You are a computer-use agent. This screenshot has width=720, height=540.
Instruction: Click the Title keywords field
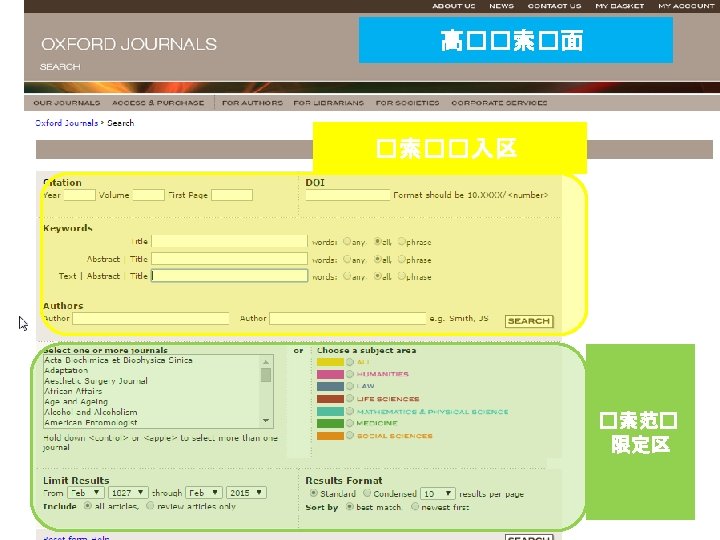(229, 241)
